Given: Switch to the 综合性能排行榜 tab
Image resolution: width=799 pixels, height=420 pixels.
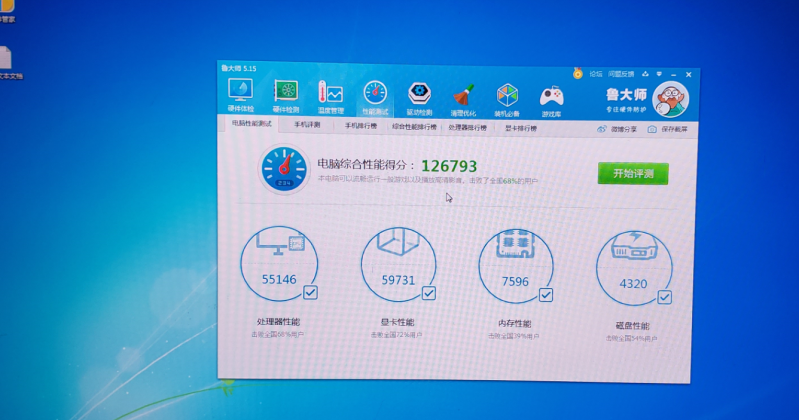Looking at the screenshot, I should tap(414, 127).
